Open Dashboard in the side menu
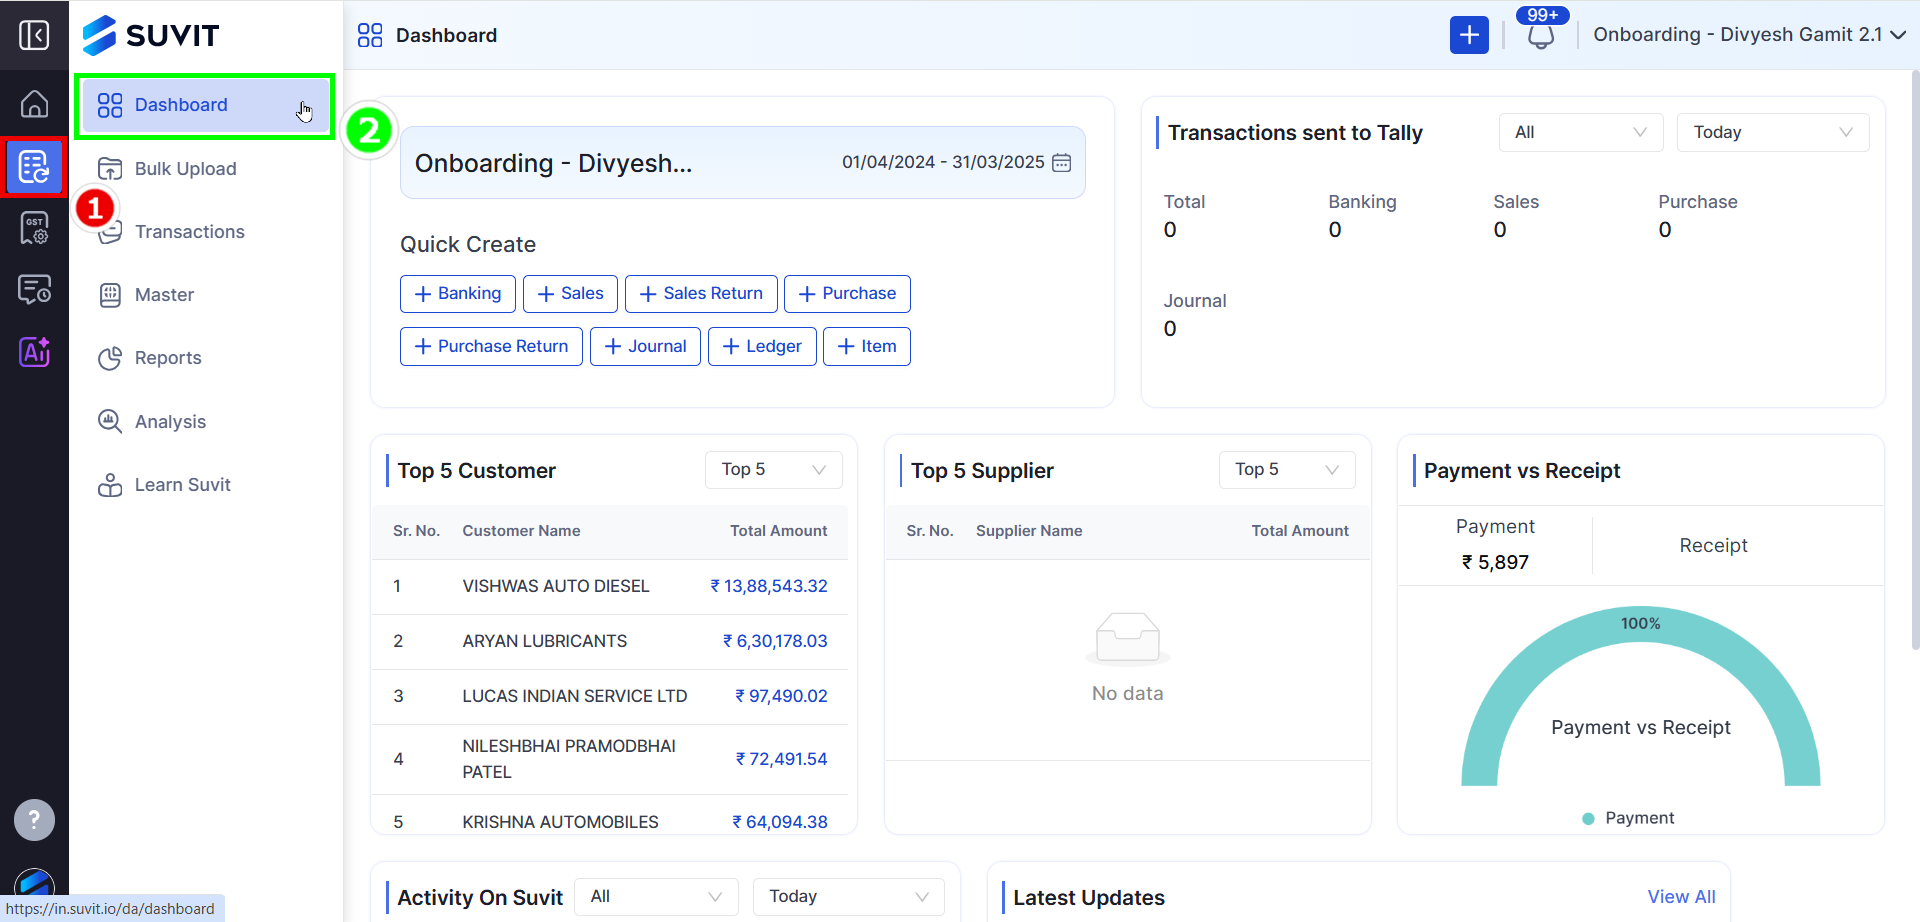The width and height of the screenshot is (1920, 922). pyautogui.click(x=205, y=105)
